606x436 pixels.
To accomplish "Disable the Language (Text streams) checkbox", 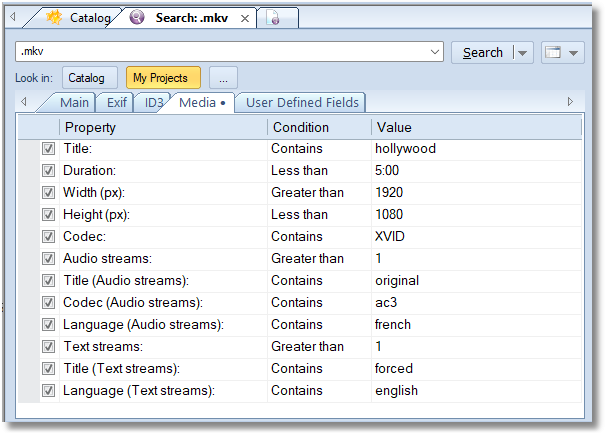I will (x=48, y=391).
